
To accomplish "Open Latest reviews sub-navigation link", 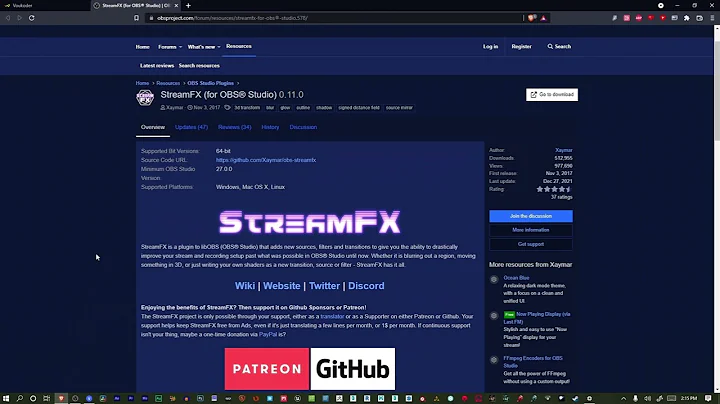I will click(157, 66).
